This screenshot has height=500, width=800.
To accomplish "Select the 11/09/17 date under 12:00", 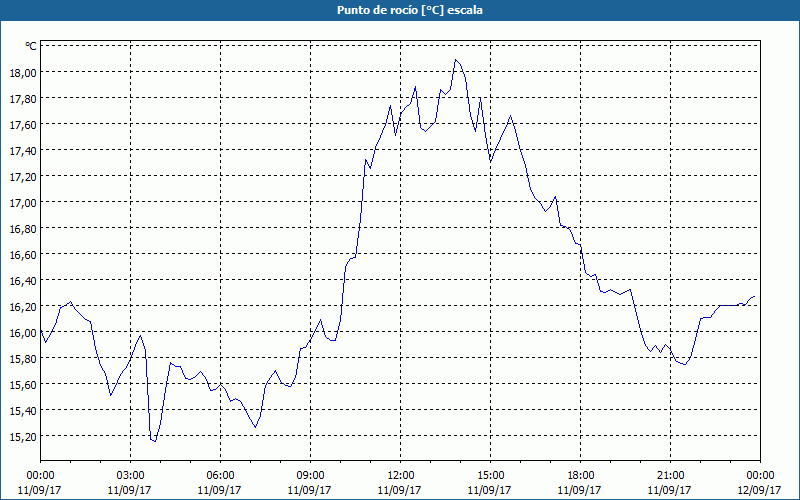I will coord(401,490).
